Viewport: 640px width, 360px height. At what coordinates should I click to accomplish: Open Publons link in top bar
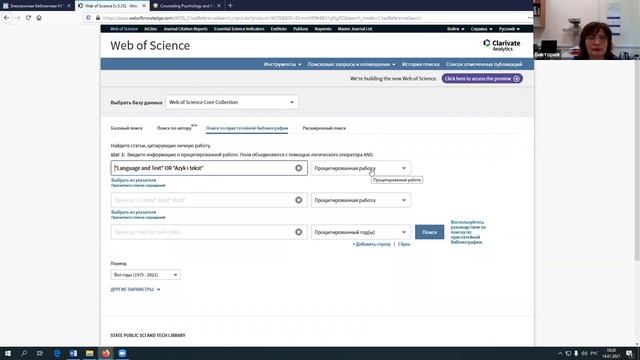[300, 29]
